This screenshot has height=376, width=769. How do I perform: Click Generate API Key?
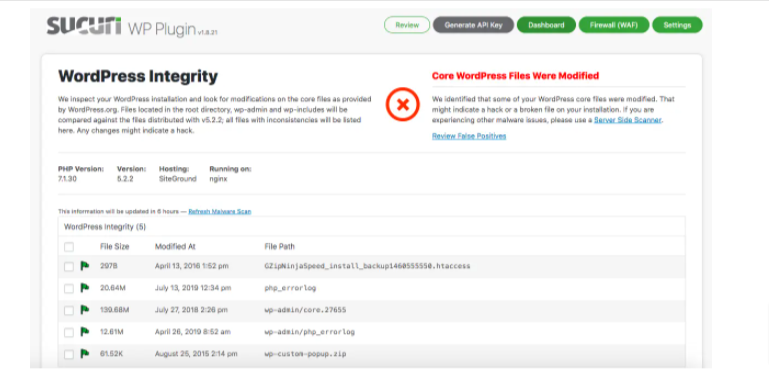click(x=473, y=25)
